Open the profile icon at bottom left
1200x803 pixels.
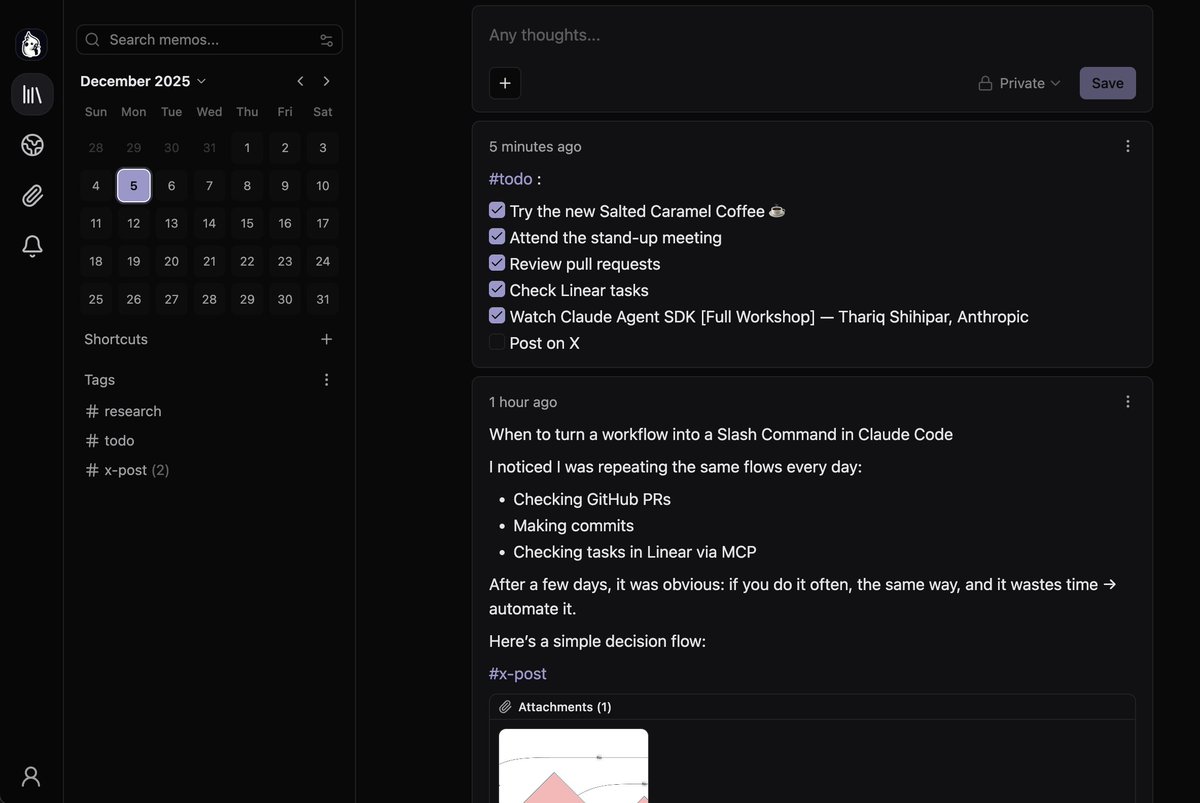point(30,776)
